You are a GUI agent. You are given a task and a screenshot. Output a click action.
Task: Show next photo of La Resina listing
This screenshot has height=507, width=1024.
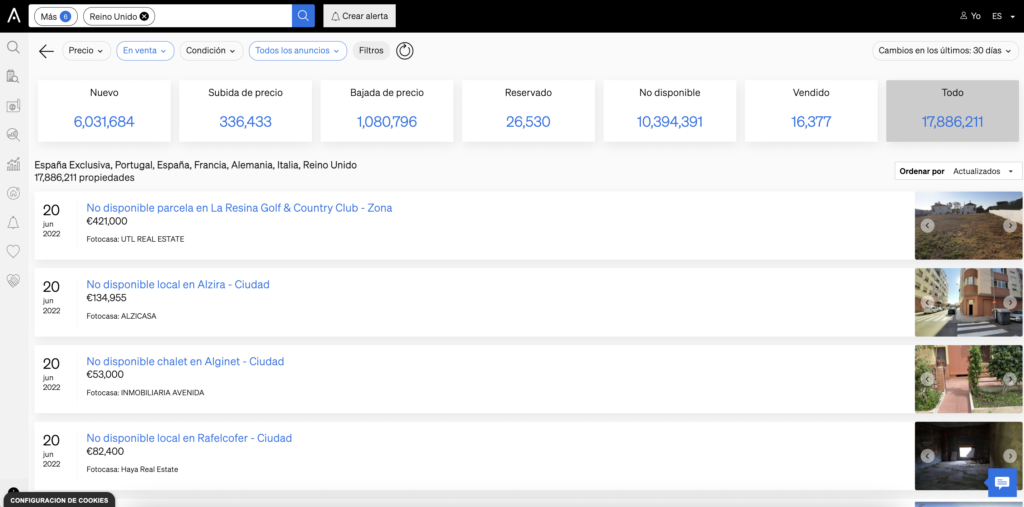(x=1010, y=225)
